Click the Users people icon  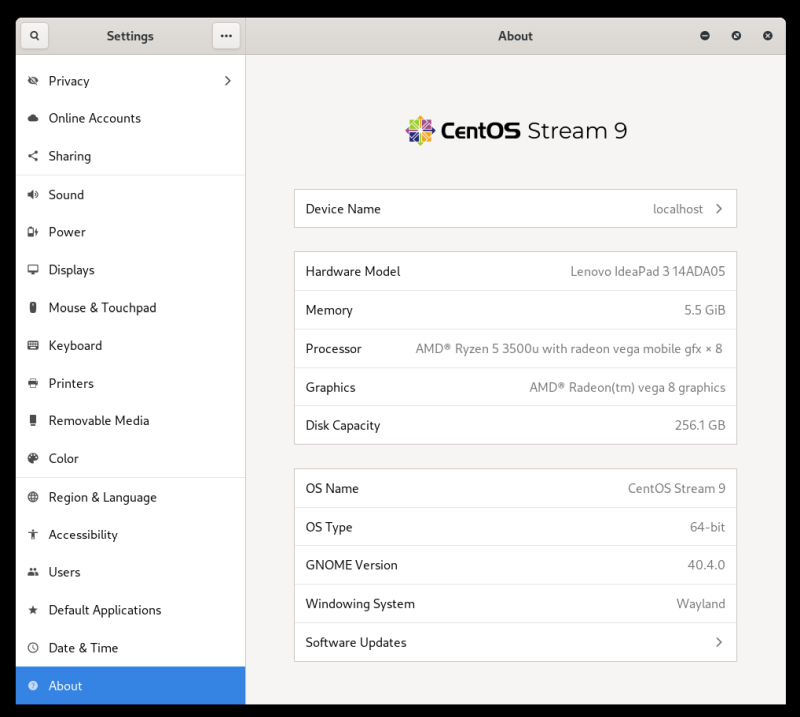click(x=33, y=572)
